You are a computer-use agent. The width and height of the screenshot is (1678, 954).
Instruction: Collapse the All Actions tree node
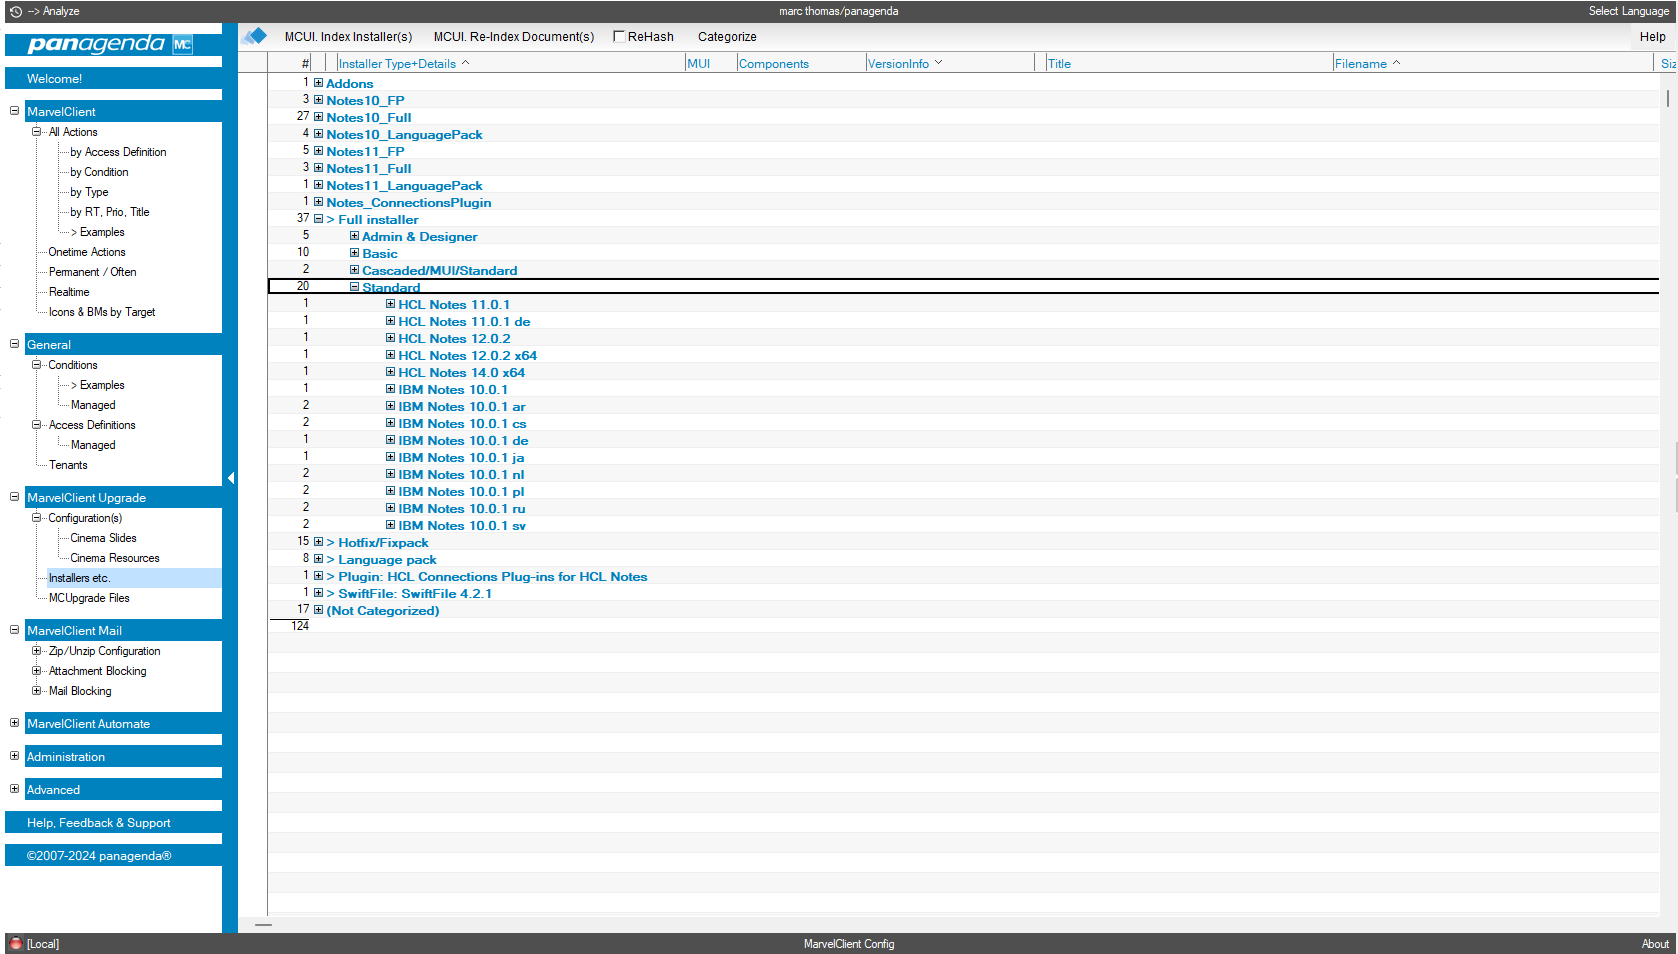click(36, 132)
